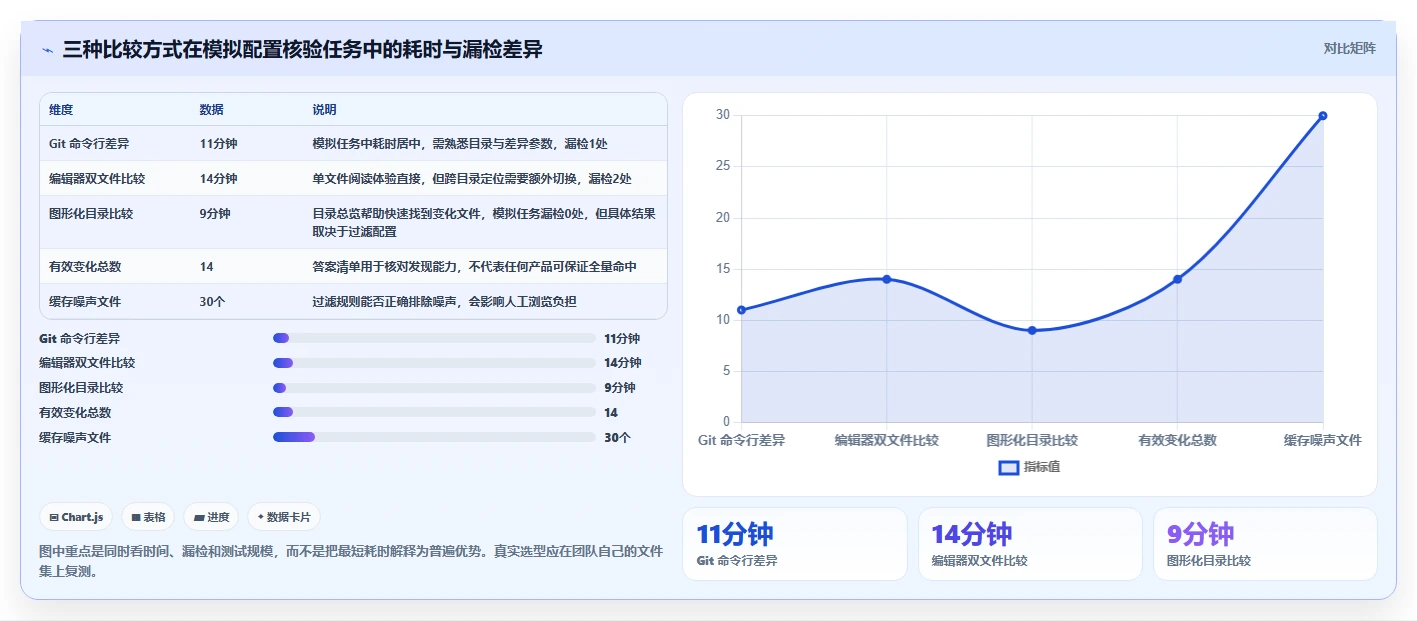The image size is (1417, 621).
Task: Click the 9分钟 cell in the table
Action: point(215,214)
